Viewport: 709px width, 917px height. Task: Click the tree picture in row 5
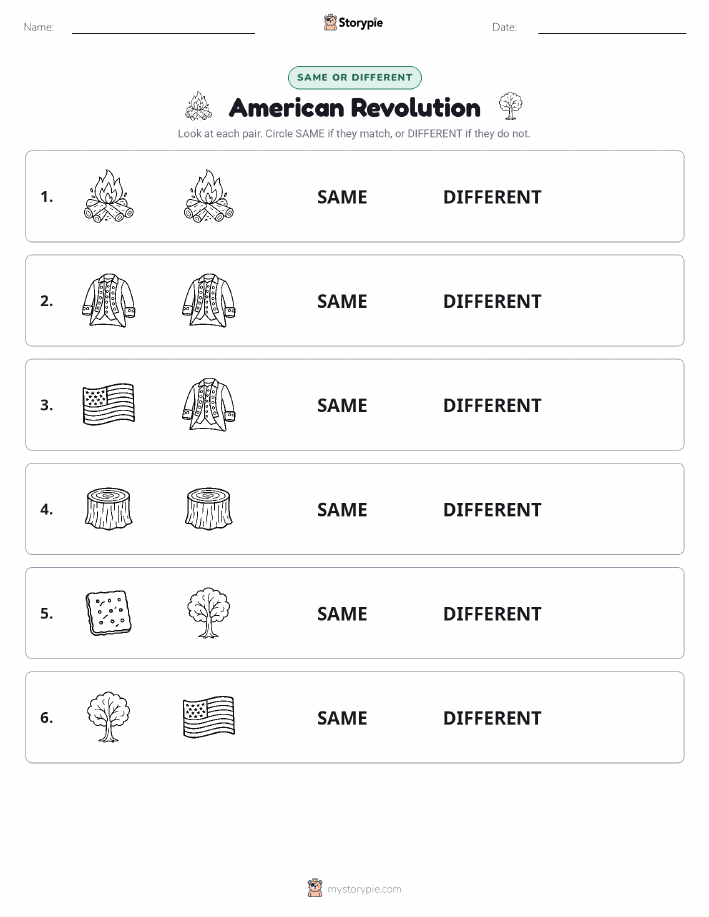[209, 613]
